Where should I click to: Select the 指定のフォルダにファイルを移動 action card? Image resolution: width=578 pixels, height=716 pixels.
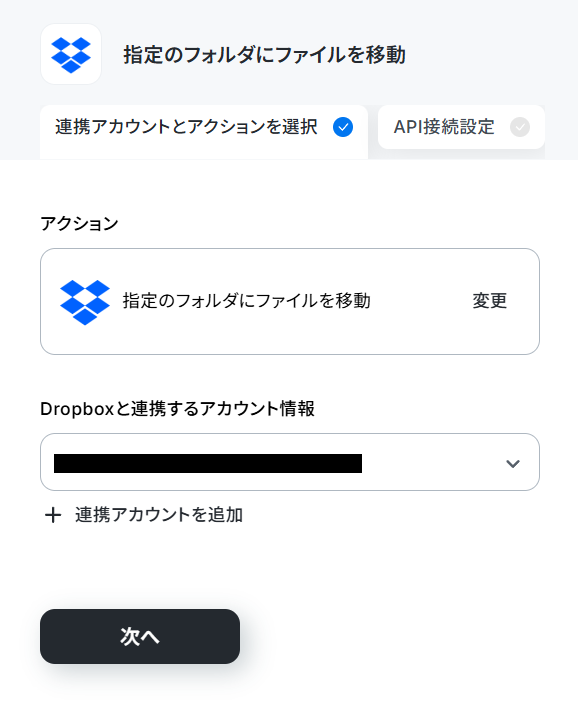(x=290, y=301)
